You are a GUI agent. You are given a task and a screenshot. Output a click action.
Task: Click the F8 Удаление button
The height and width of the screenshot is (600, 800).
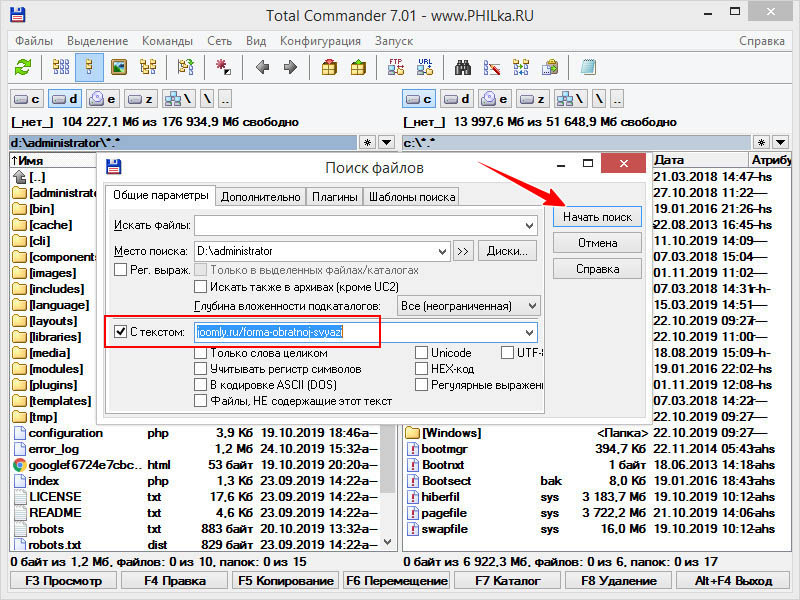click(619, 581)
